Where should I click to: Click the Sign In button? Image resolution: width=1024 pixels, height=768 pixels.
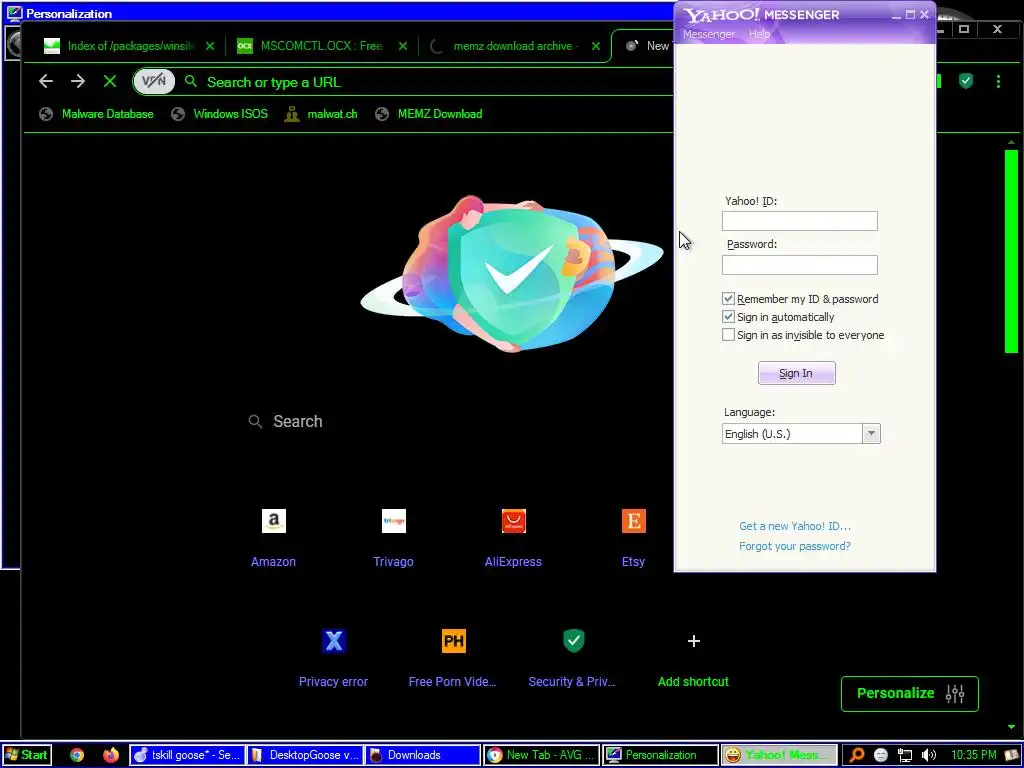tap(796, 373)
